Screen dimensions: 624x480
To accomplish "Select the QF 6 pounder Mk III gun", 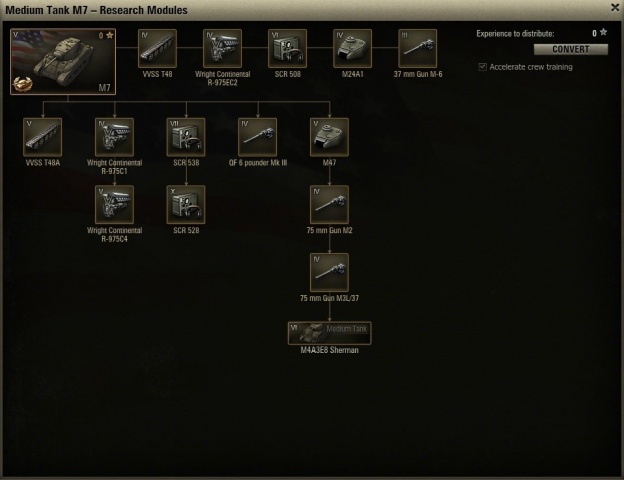I will [x=257, y=137].
